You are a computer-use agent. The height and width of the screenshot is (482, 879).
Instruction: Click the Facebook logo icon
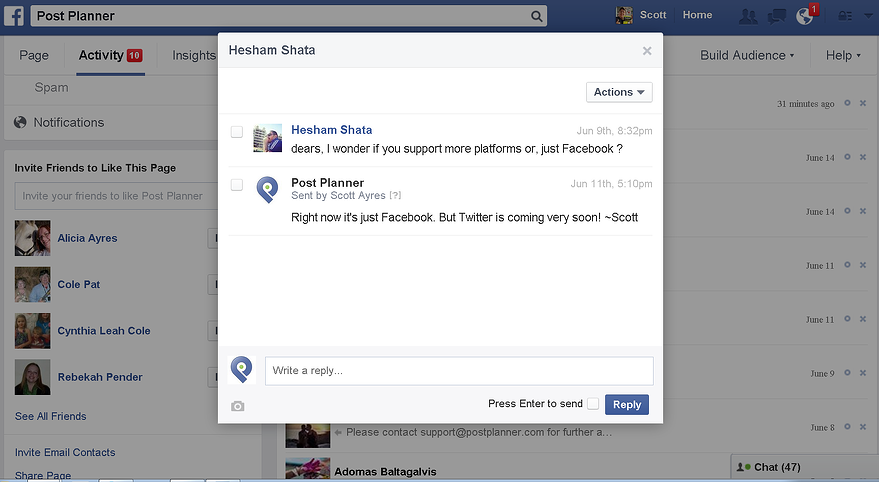pos(14,16)
